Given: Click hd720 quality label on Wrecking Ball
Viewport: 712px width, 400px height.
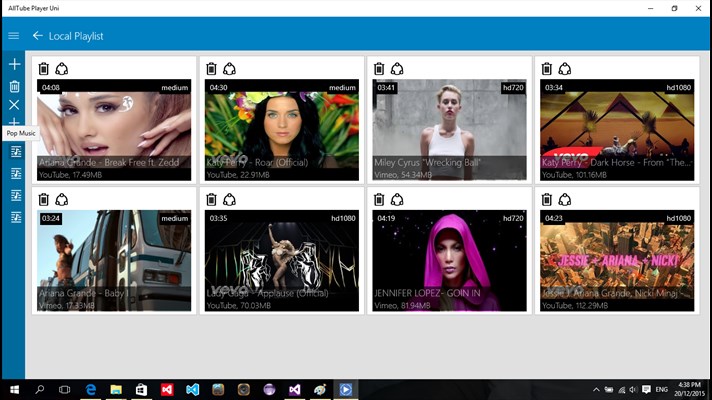Looking at the screenshot, I should (x=513, y=88).
